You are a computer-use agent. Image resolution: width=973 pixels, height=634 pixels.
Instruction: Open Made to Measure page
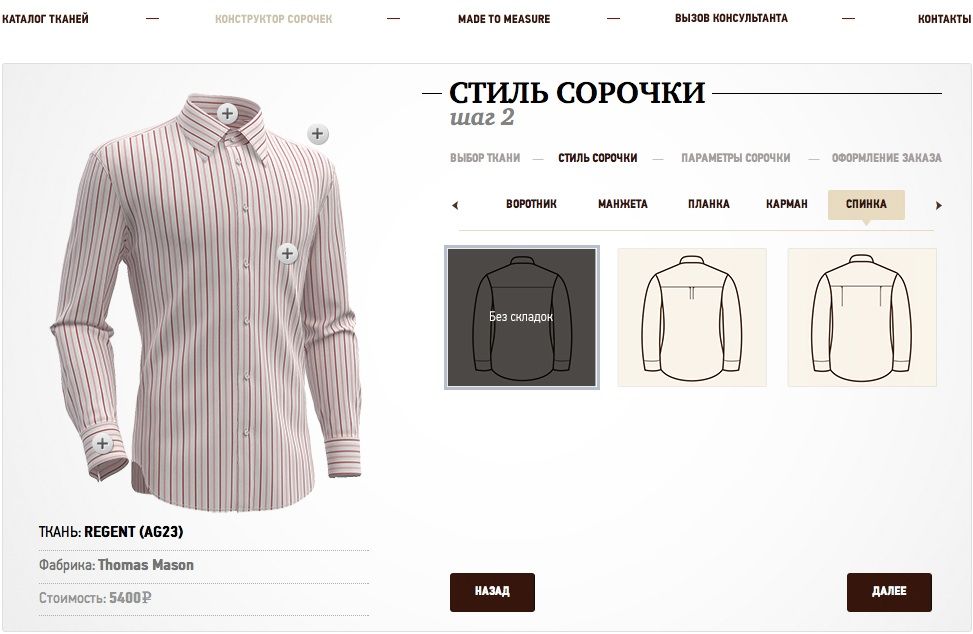coord(504,19)
